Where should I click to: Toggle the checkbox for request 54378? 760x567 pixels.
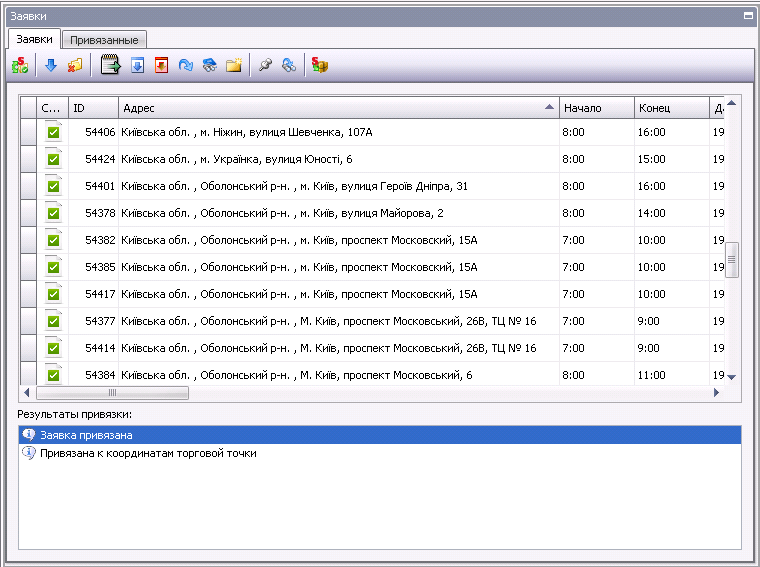(x=53, y=213)
